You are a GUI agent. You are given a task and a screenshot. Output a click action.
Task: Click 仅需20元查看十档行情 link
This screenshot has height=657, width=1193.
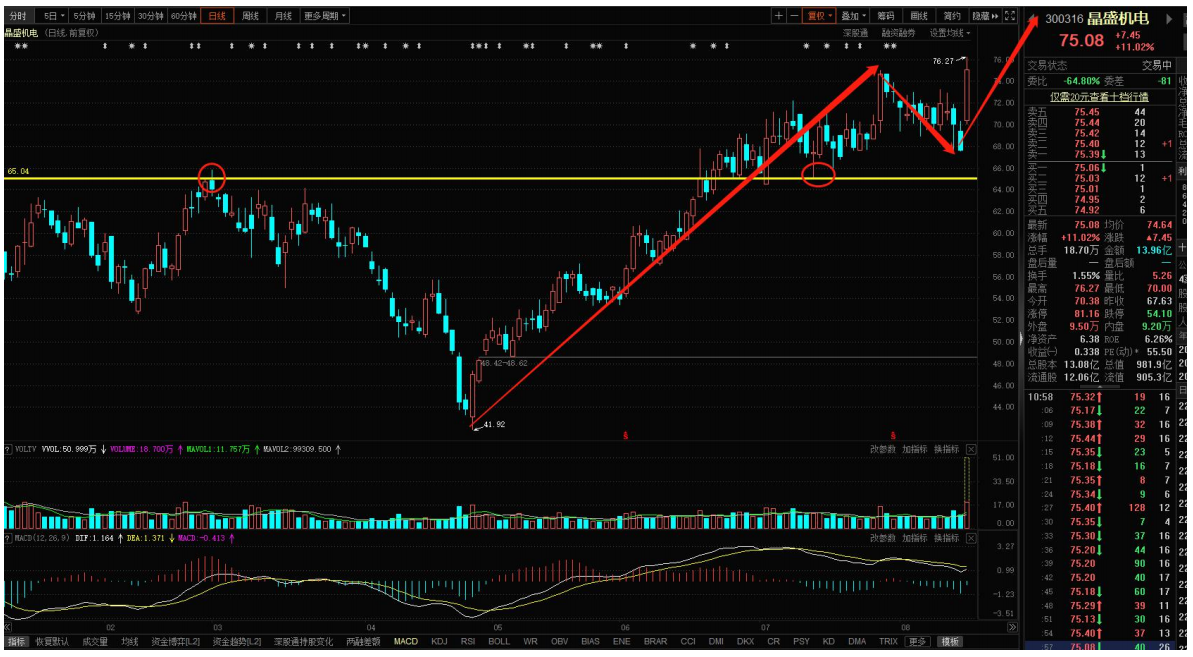(x=1099, y=97)
